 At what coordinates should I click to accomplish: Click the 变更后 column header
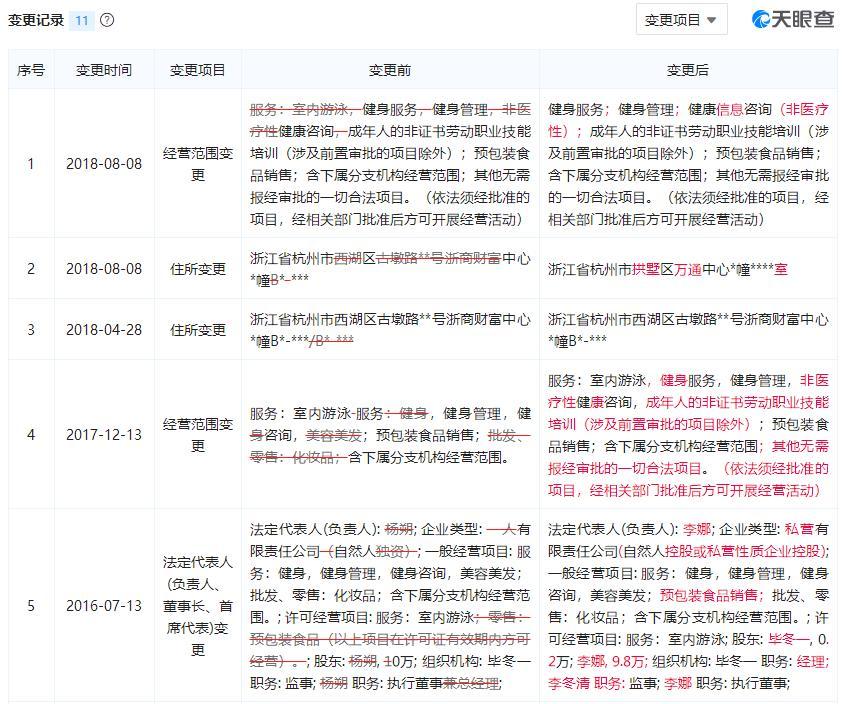coord(684,70)
